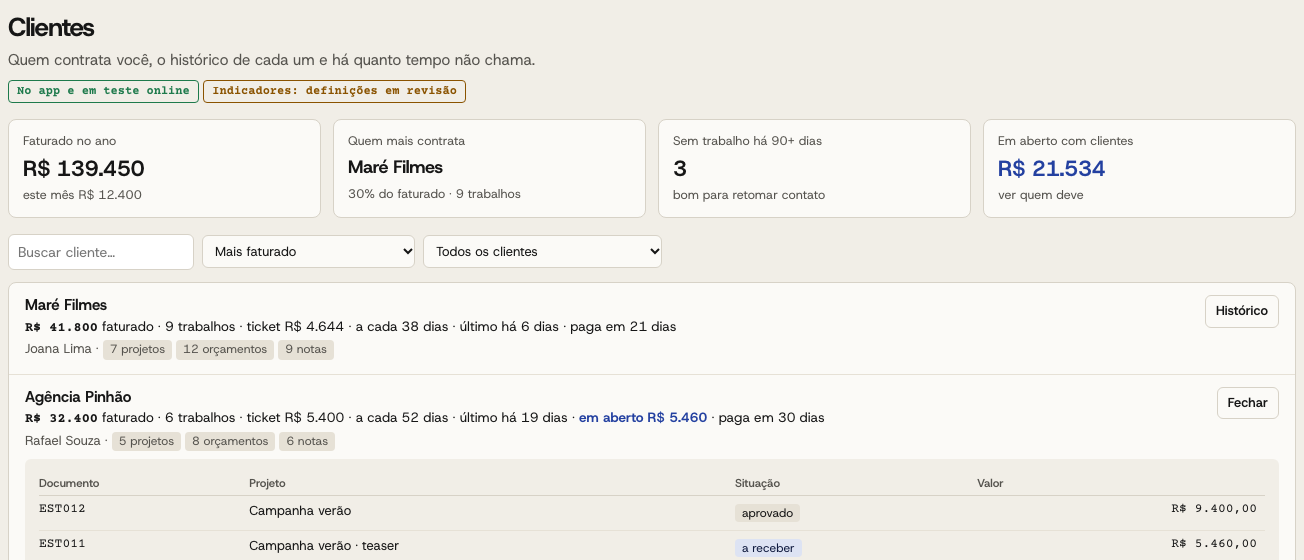Select the 9 notas tag

306,350
